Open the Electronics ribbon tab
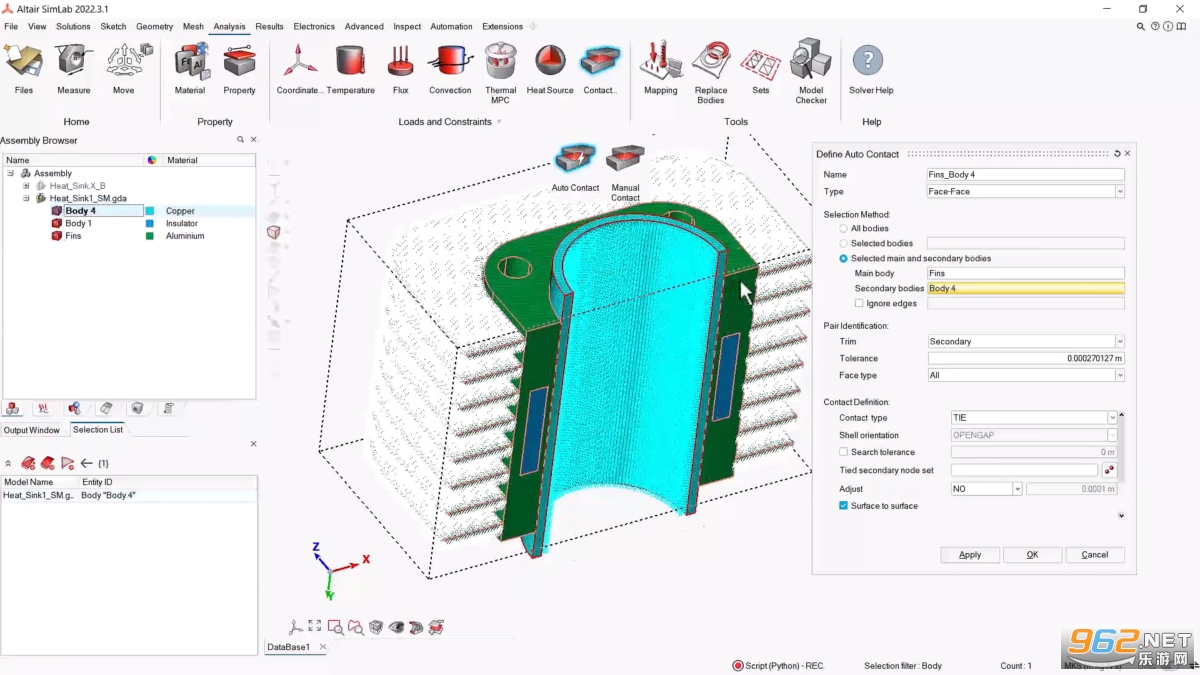 point(314,27)
